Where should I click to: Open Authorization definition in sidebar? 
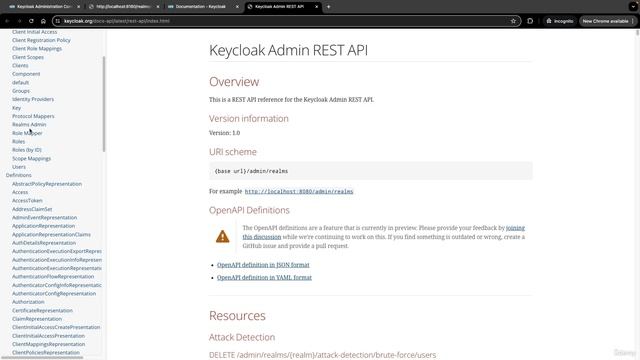coord(28,302)
